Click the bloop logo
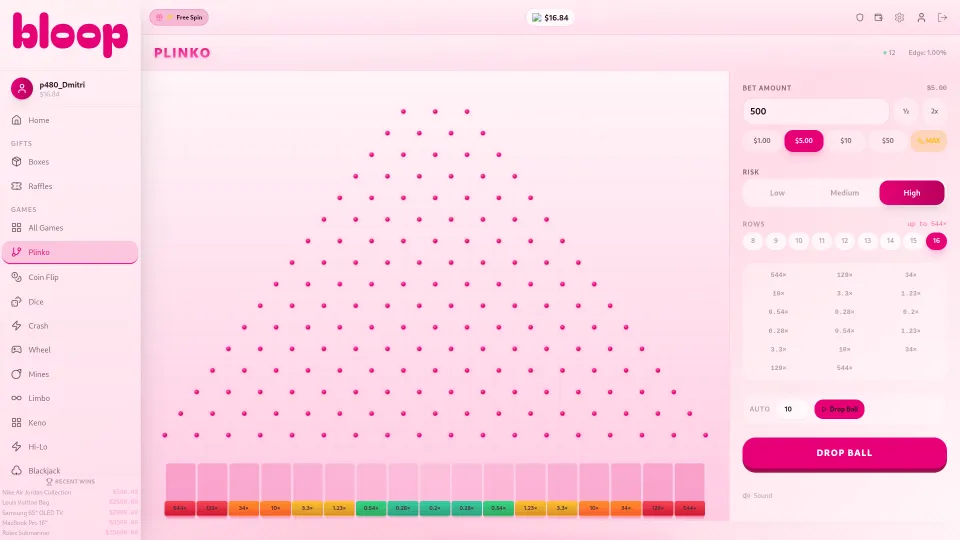 [x=70, y=35]
